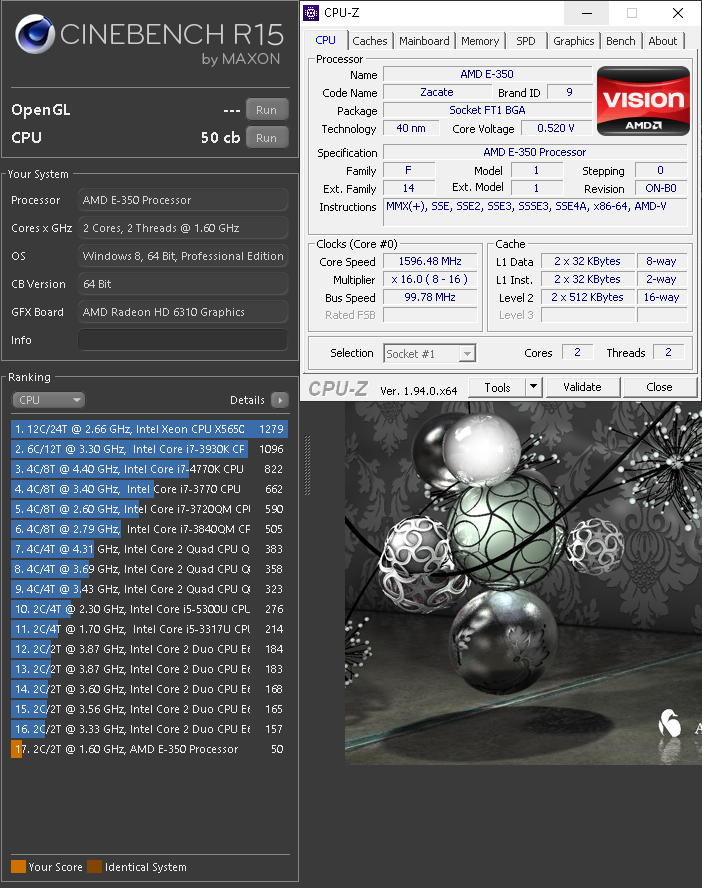Click the Info input field in Cinebench
The height and width of the screenshot is (888, 702).
point(183,340)
